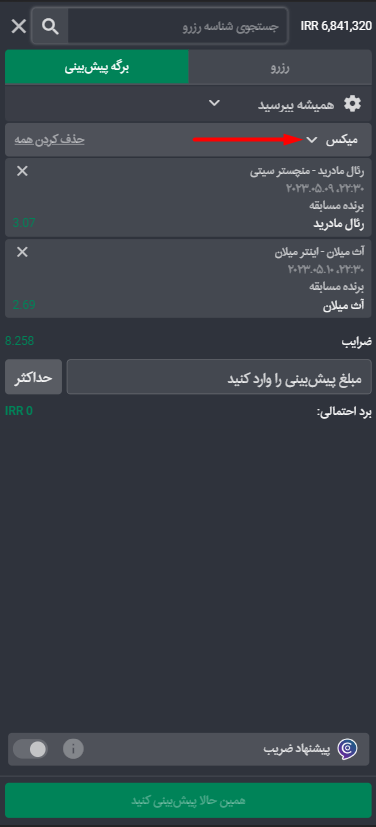Click the 2.69 odds for AC Milan

coord(24,304)
